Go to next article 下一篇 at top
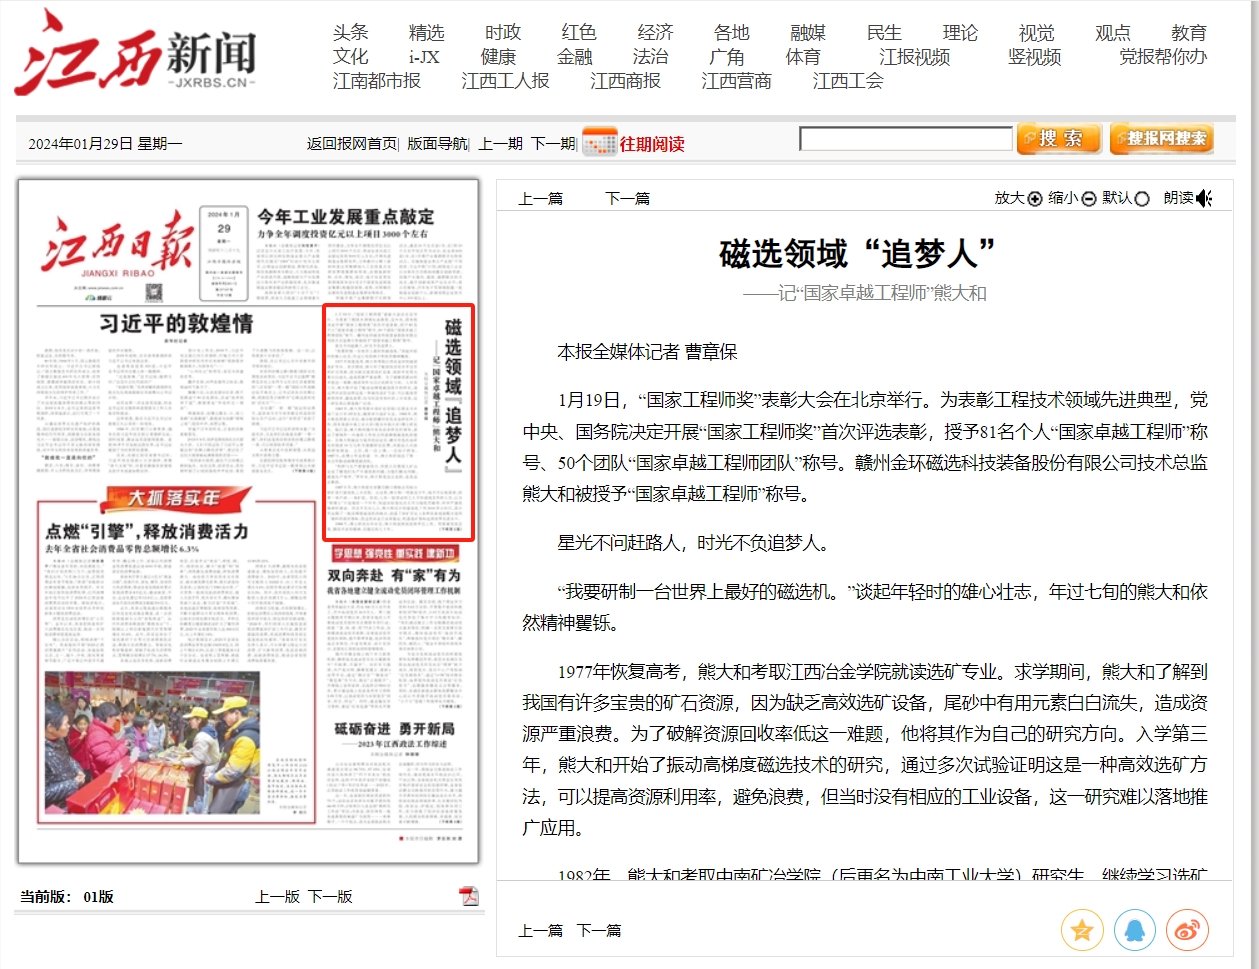This screenshot has width=1259, height=969. pyautogui.click(x=627, y=198)
